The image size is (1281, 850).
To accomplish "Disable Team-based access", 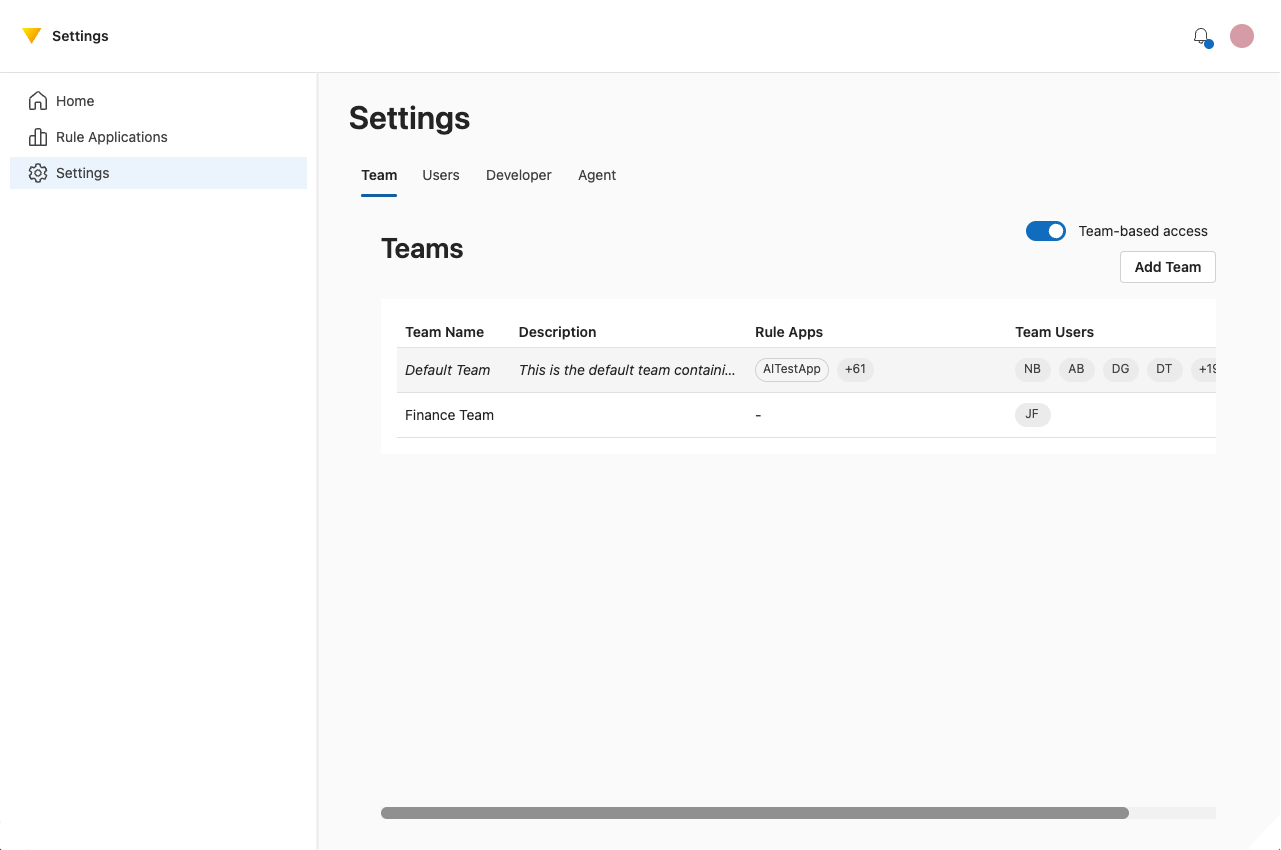I will pyautogui.click(x=1045, y=231).
